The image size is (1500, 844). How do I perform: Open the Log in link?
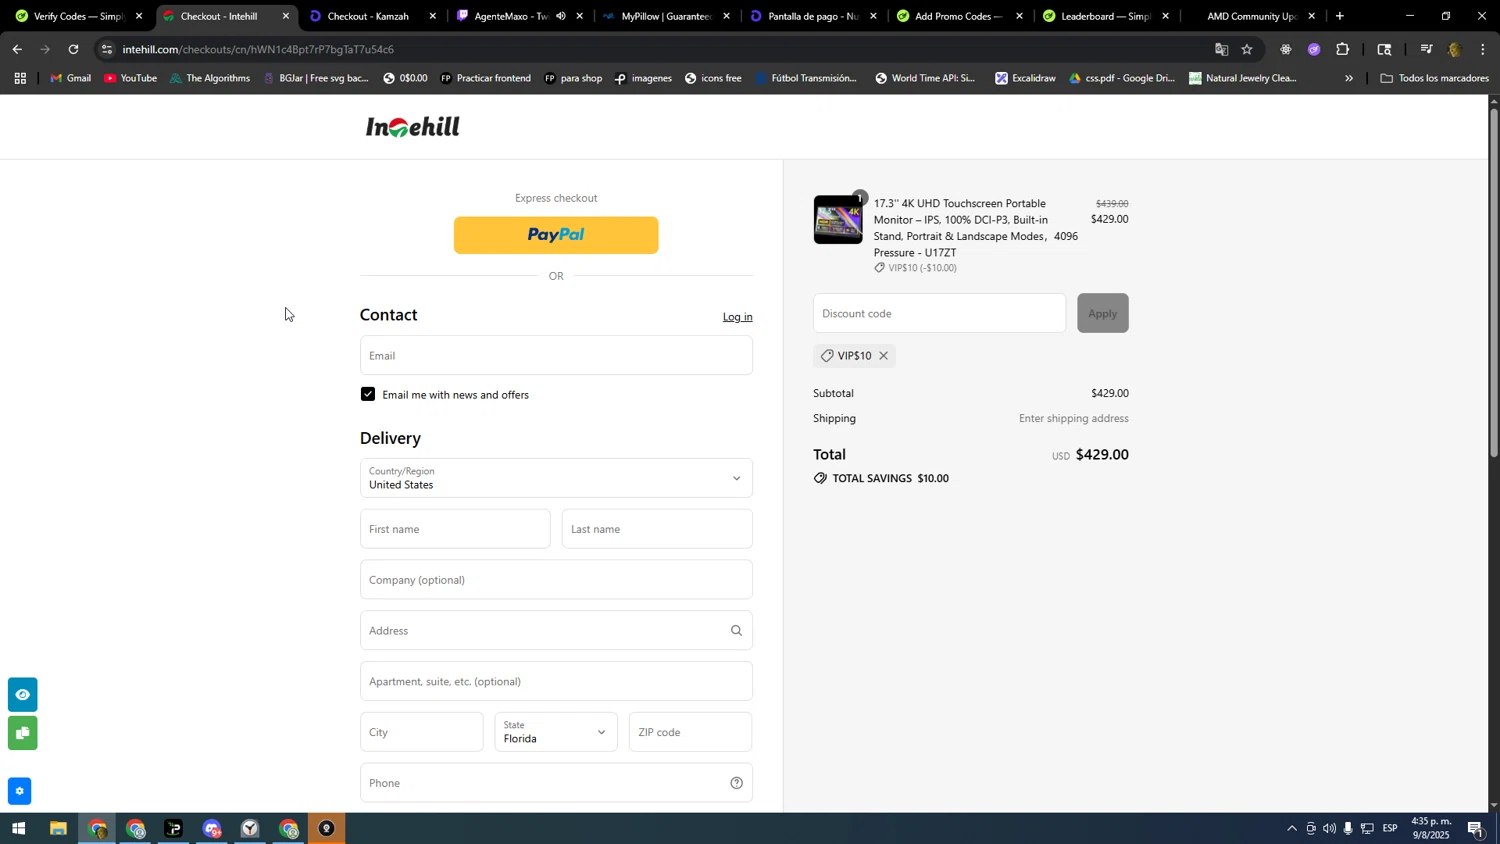(737, 317)
